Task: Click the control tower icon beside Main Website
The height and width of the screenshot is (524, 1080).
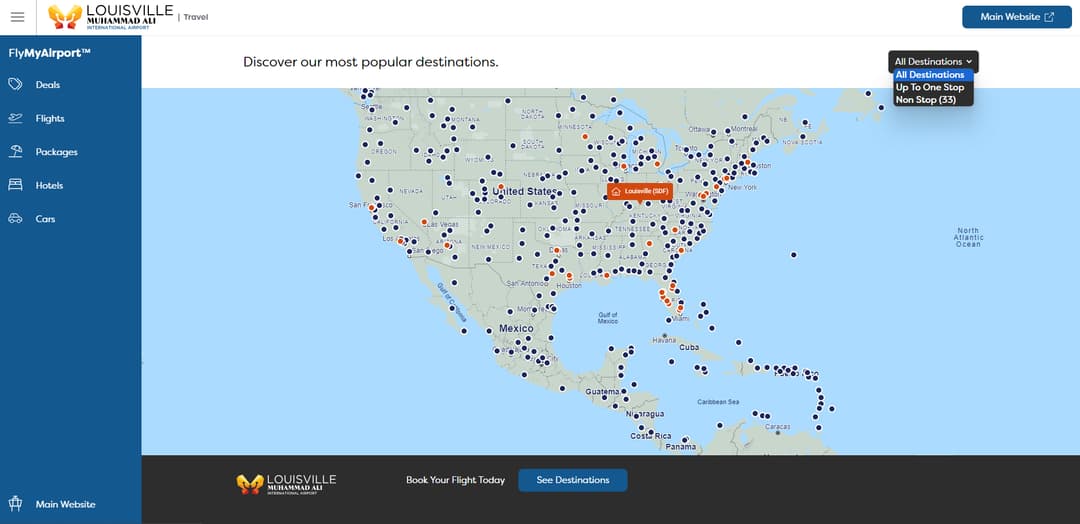Action: click(15, 503)
